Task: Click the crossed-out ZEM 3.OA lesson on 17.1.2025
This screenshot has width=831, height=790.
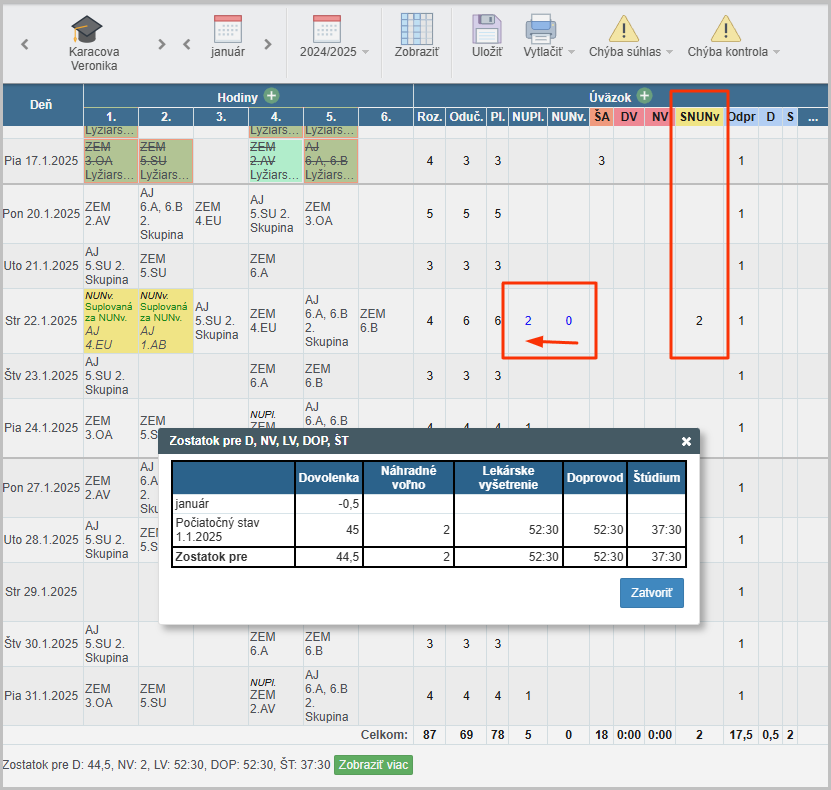Action: coord(111,161)
